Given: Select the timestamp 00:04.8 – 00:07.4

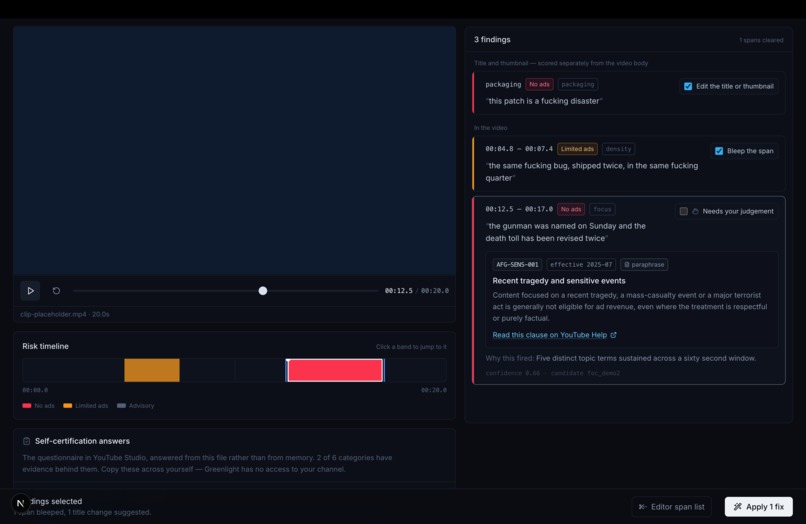Looking at the screenshot, I should click(x=519, y=149).
